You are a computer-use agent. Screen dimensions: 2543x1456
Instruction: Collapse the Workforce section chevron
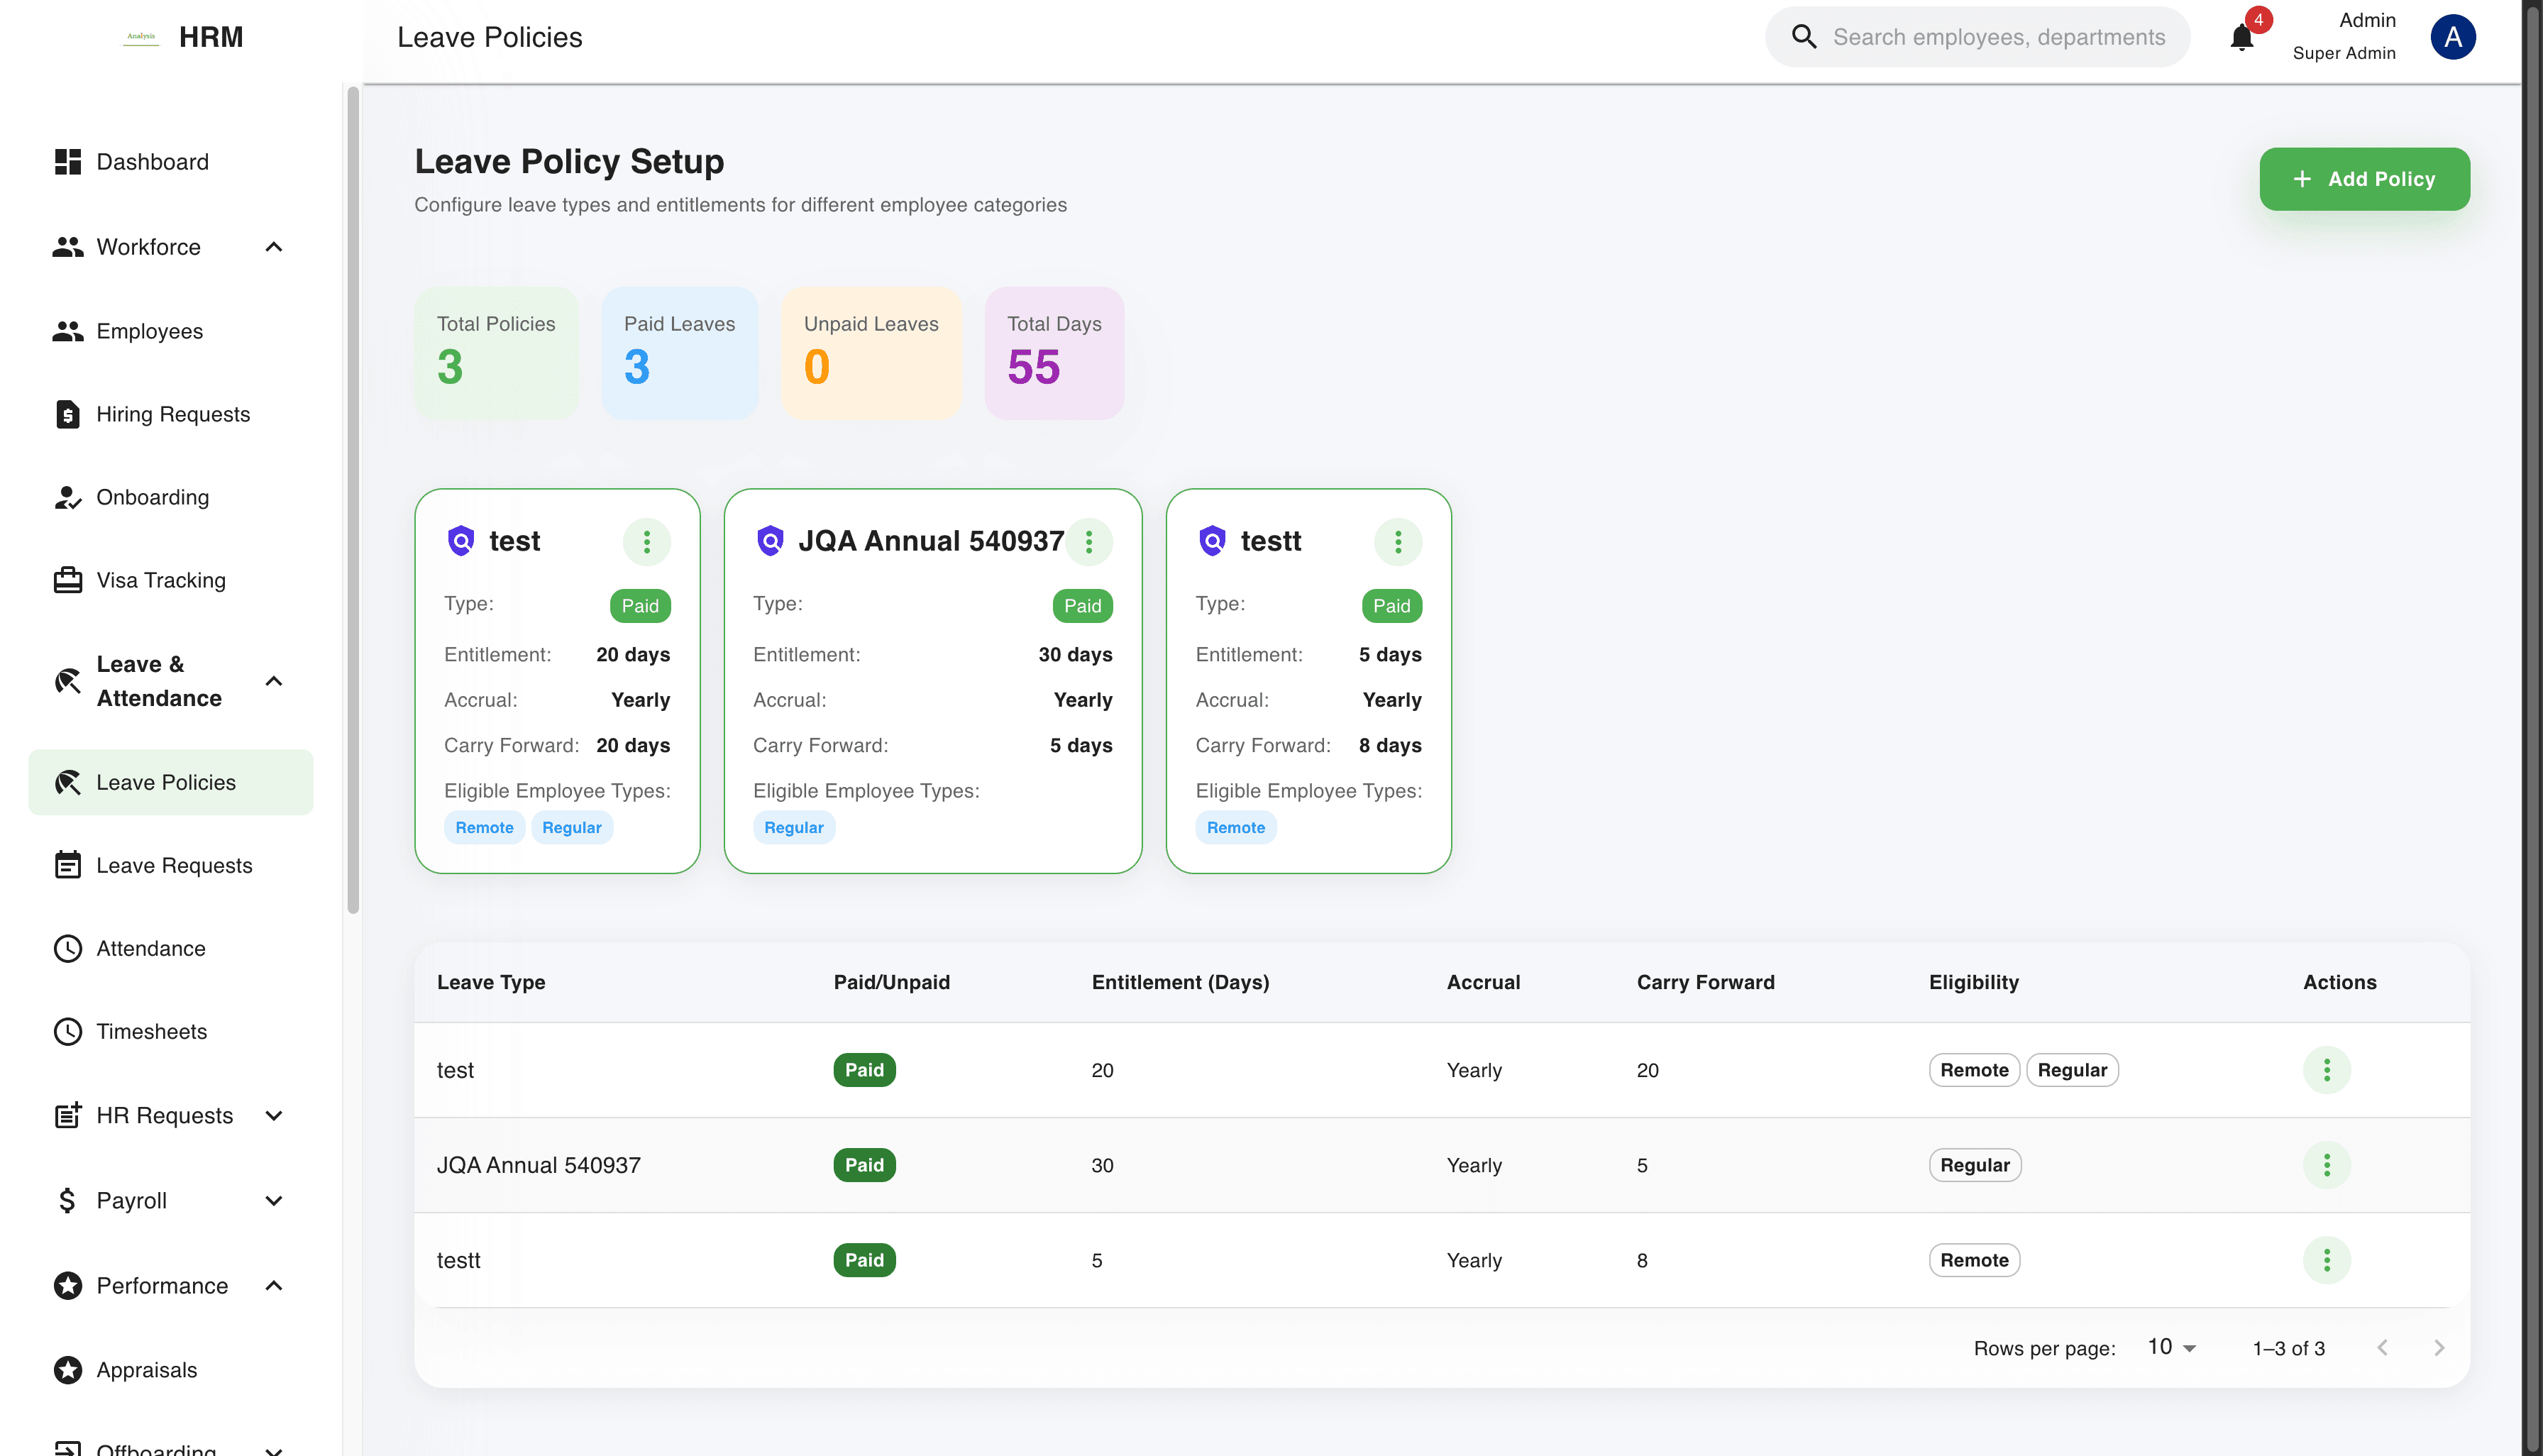[x=273, y=247]
